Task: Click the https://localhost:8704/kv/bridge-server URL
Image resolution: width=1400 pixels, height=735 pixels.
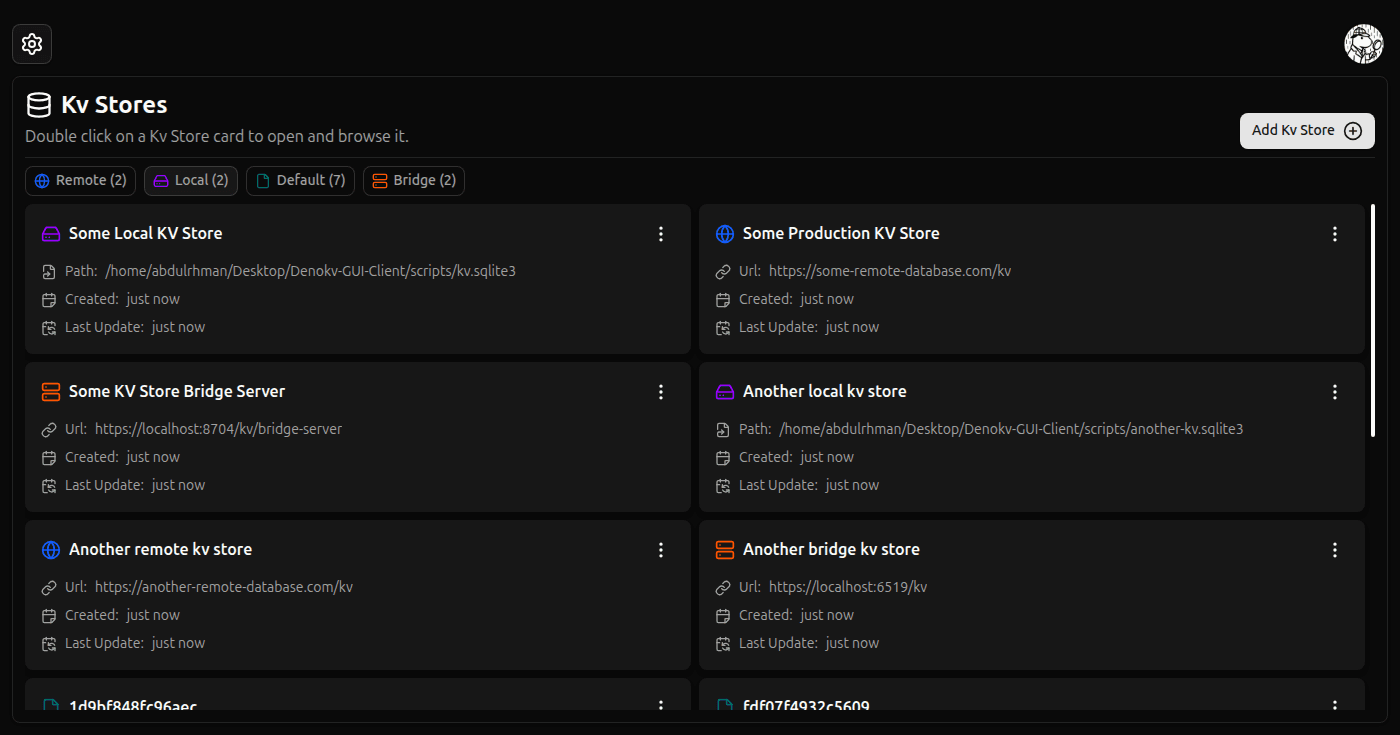Action: (219, 429)
